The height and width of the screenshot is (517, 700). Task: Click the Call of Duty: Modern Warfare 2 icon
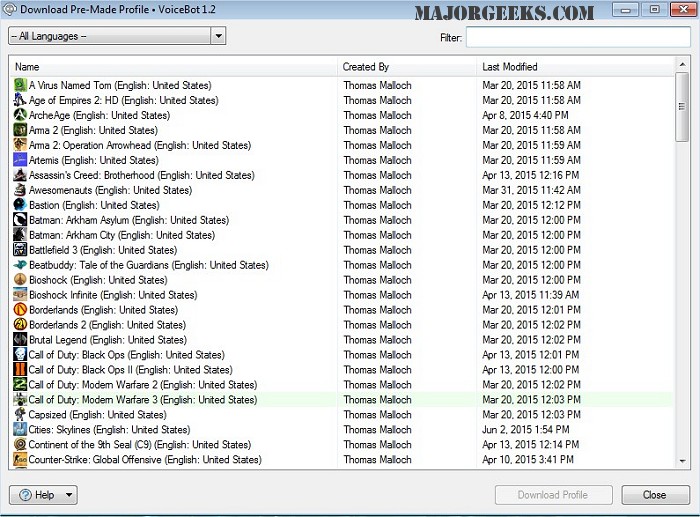click(20, 384)
